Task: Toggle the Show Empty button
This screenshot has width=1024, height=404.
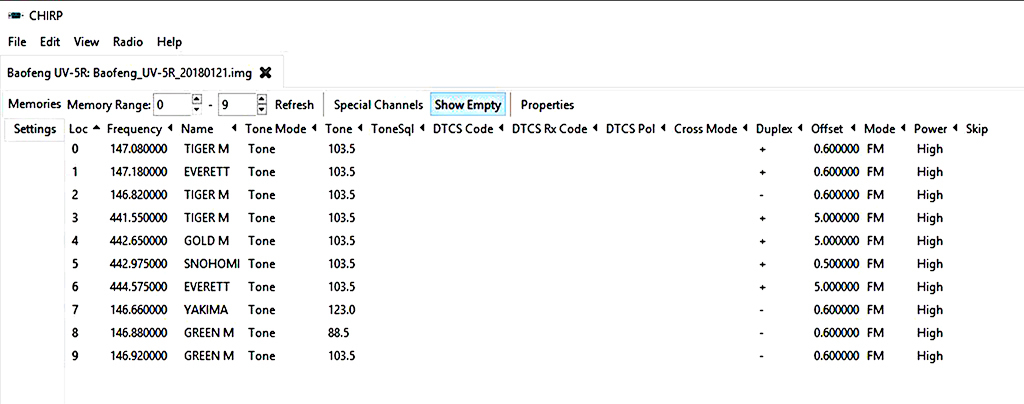Action: pyautogui.click(x=468, y=104)
